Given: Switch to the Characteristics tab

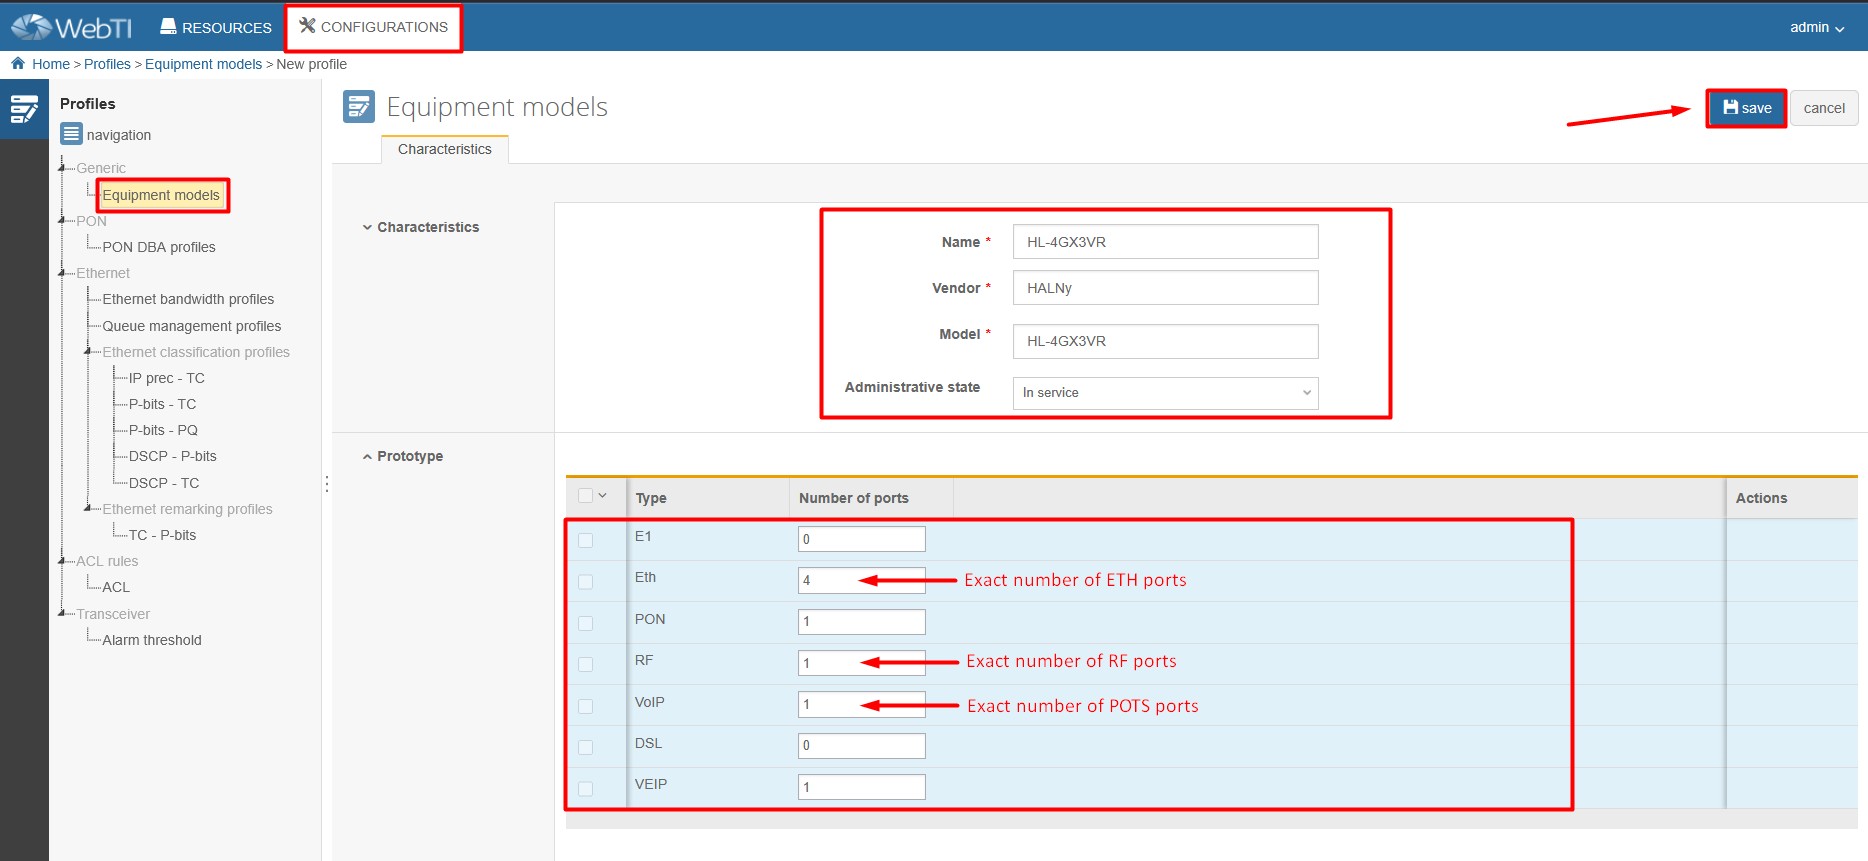Looking at the screenshot, I should click(x=445, y=149).
